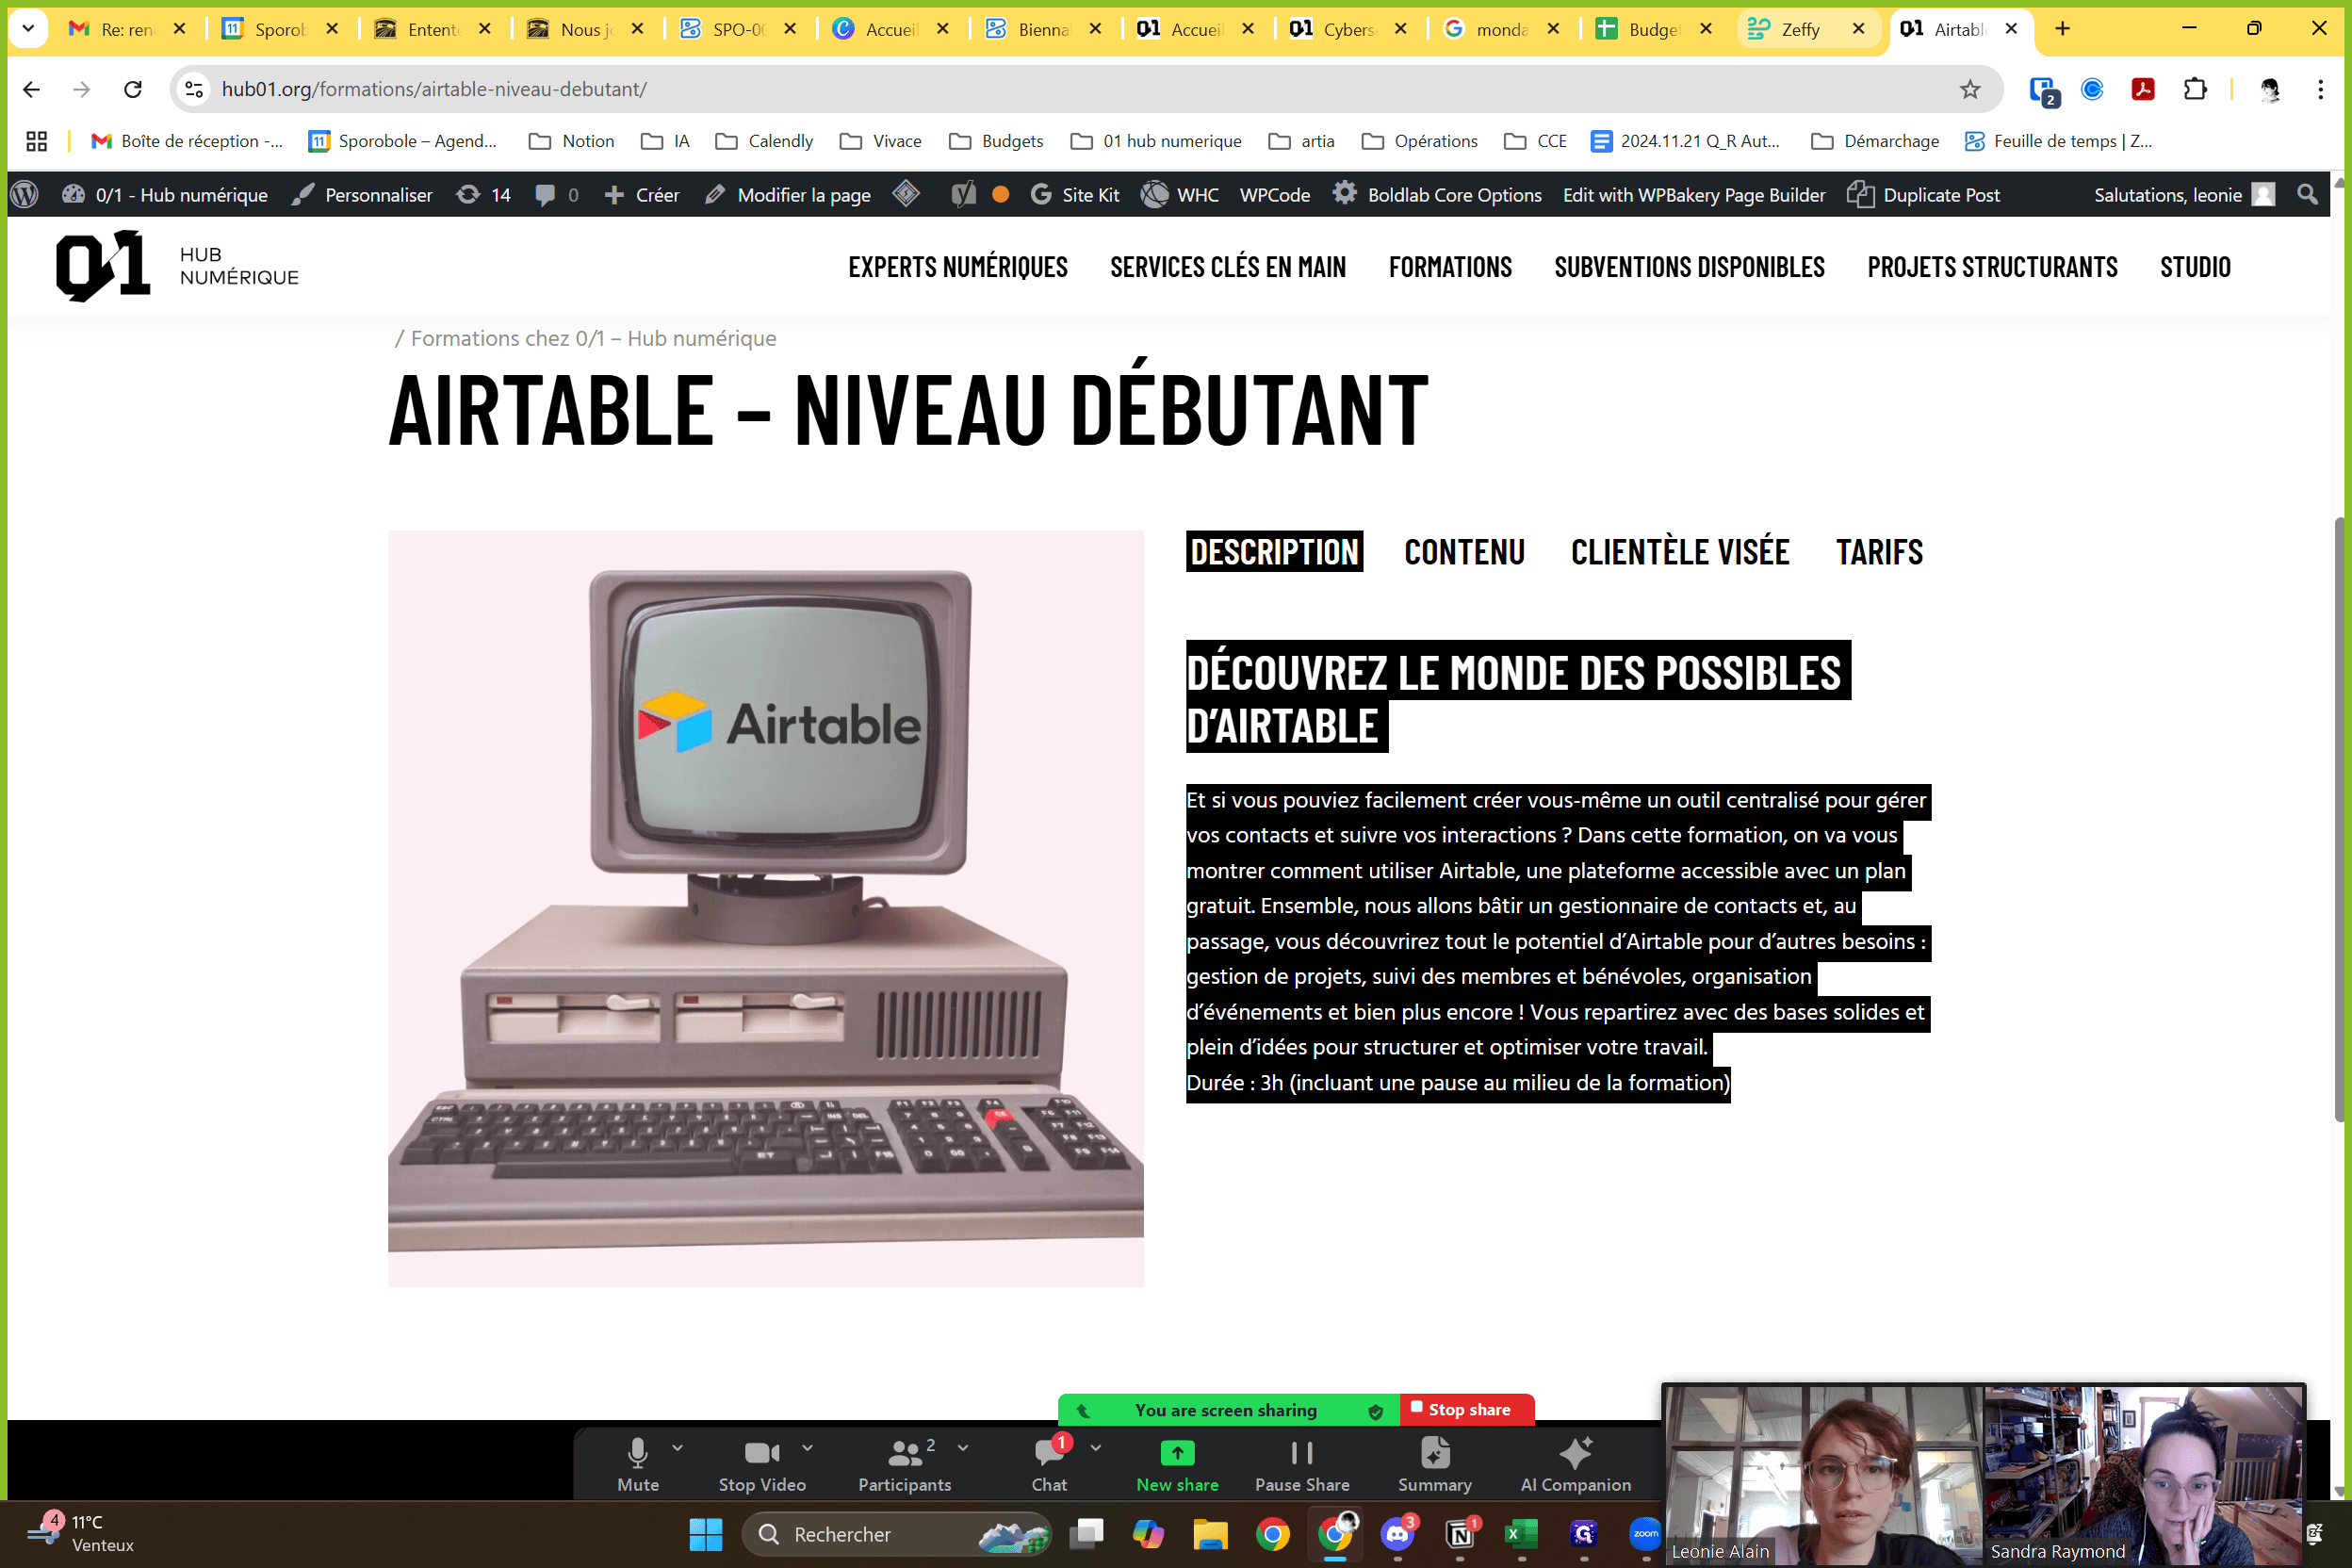Open a new browser tab

tap(2062, 29)
